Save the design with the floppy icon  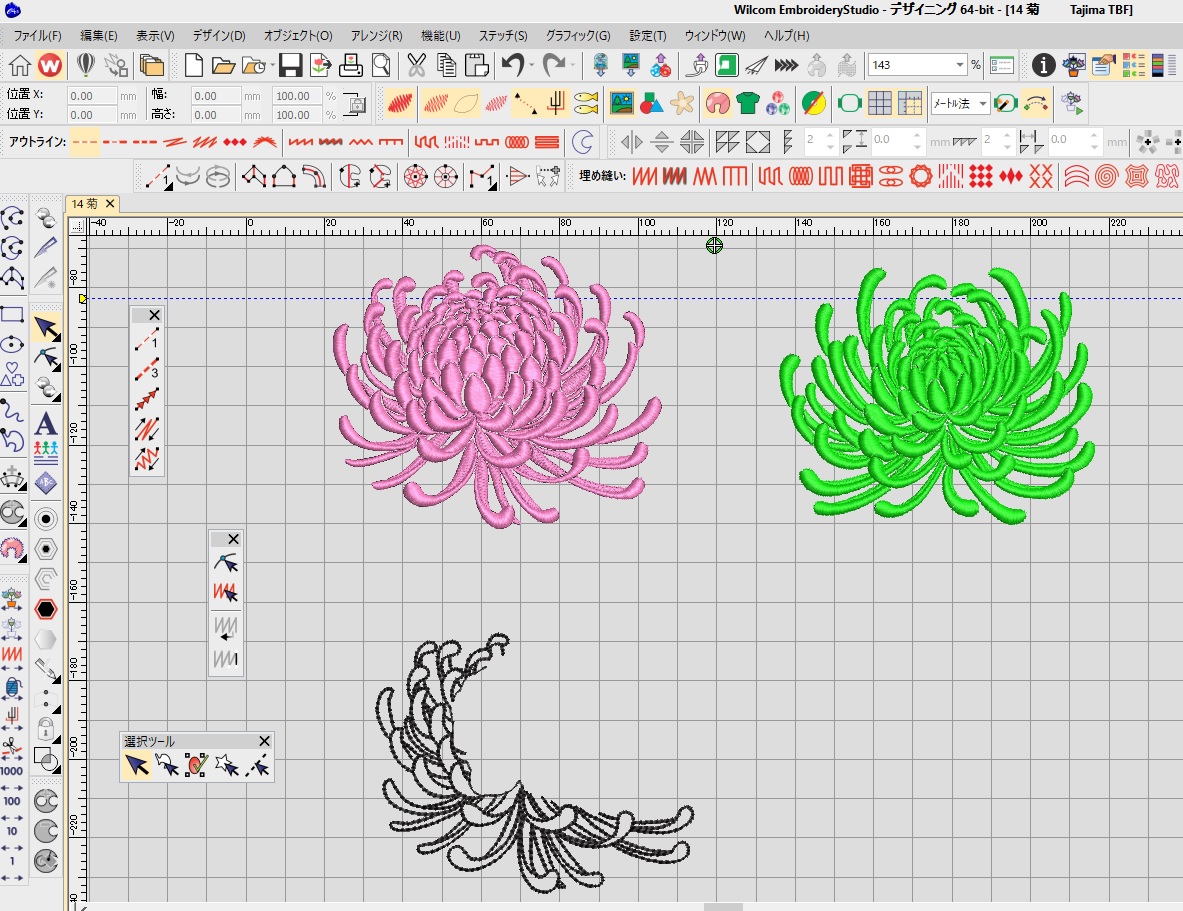(290, 65)
